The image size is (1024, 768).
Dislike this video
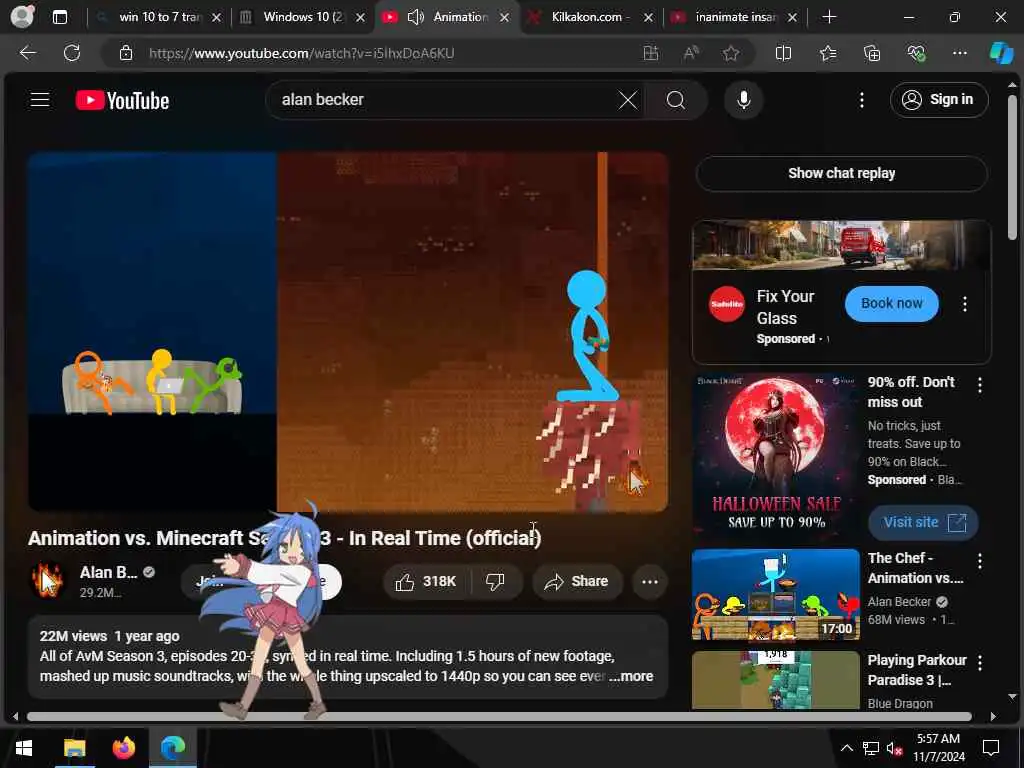(x=496, y=581)
